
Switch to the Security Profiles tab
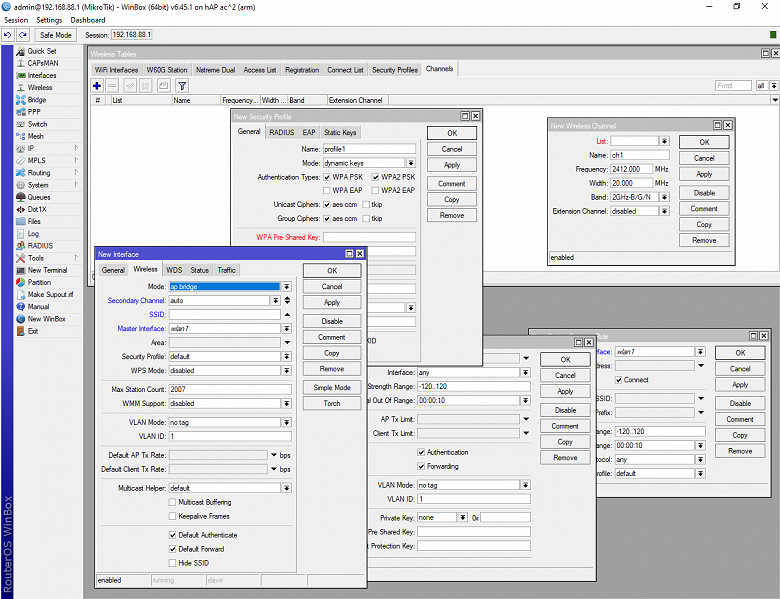(x=394, y=70)
